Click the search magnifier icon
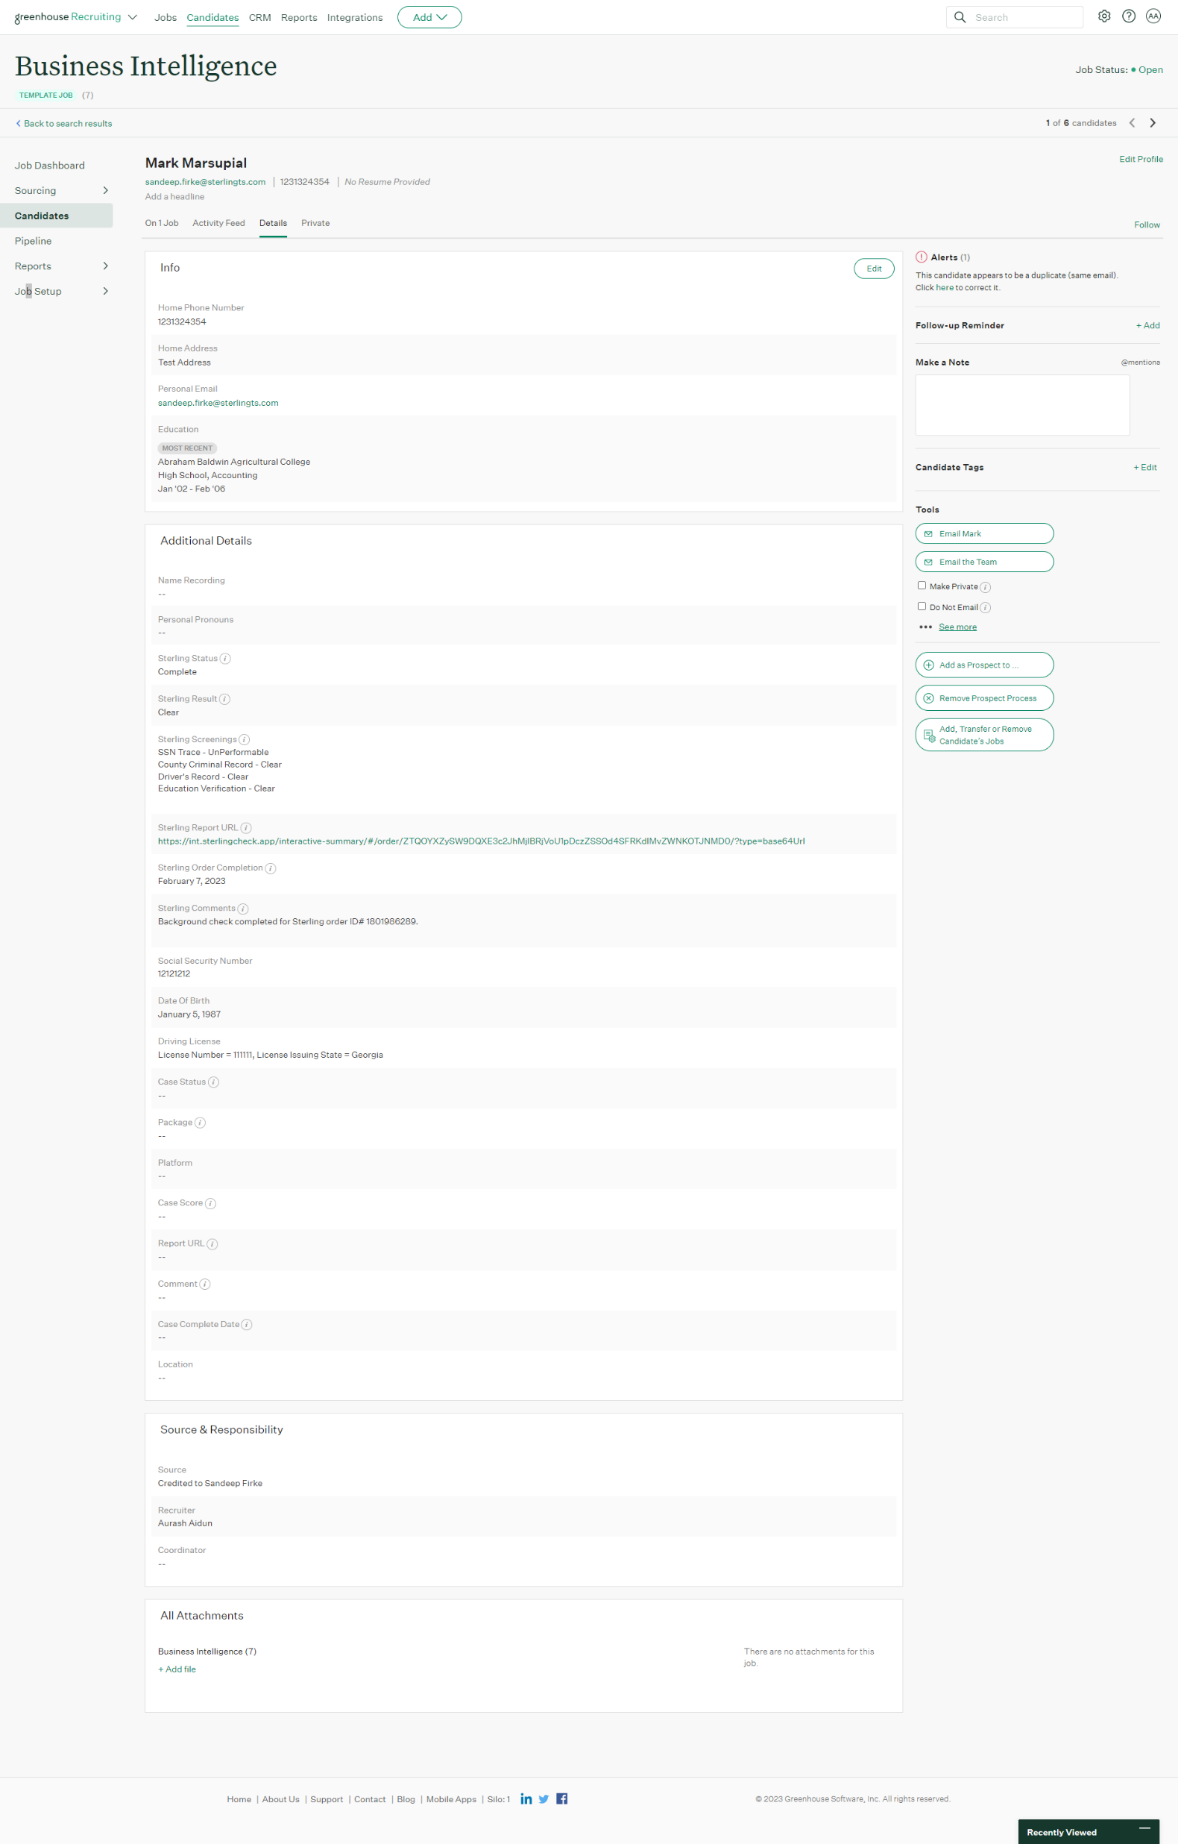Viewport: 1178px width, 1844px height. pos(960,17)
